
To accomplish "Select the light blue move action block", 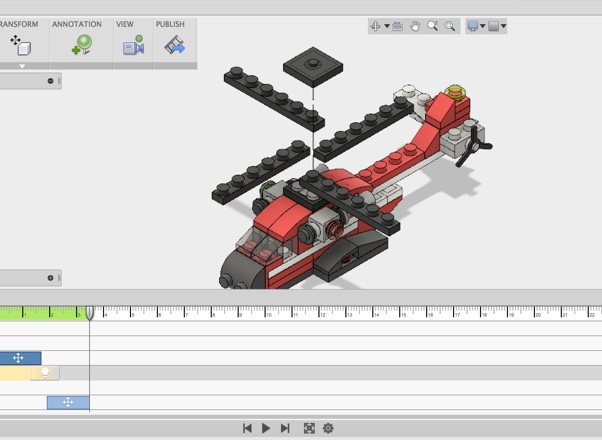I will click(68, 402).
